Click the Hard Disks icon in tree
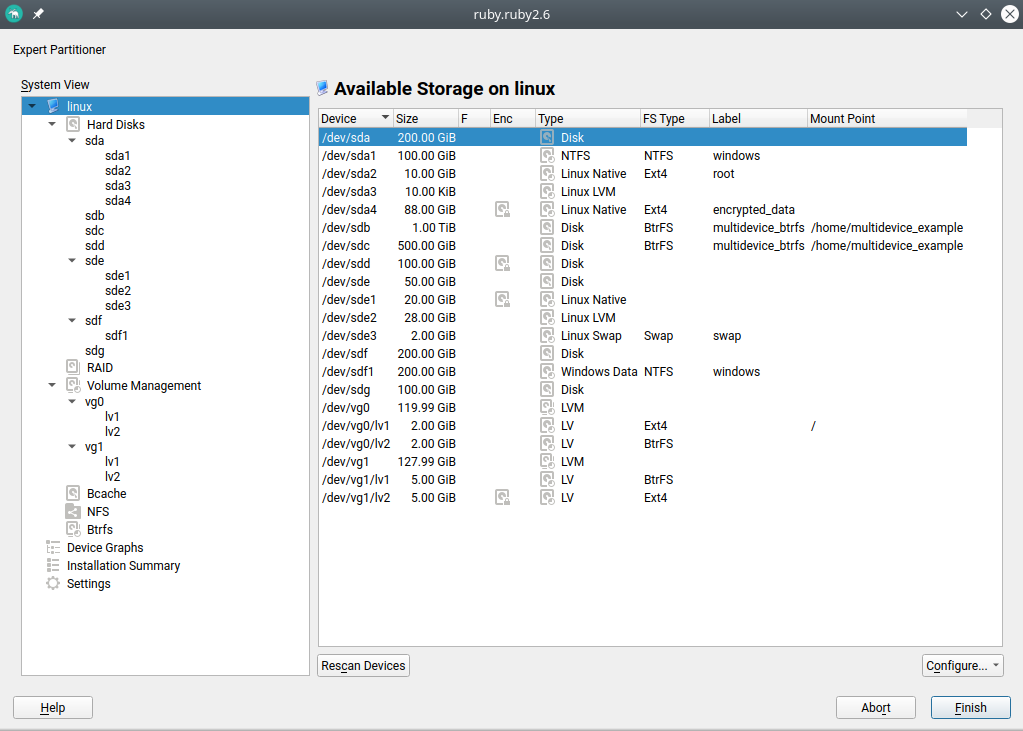1023x731 pixels. (73, 125)
